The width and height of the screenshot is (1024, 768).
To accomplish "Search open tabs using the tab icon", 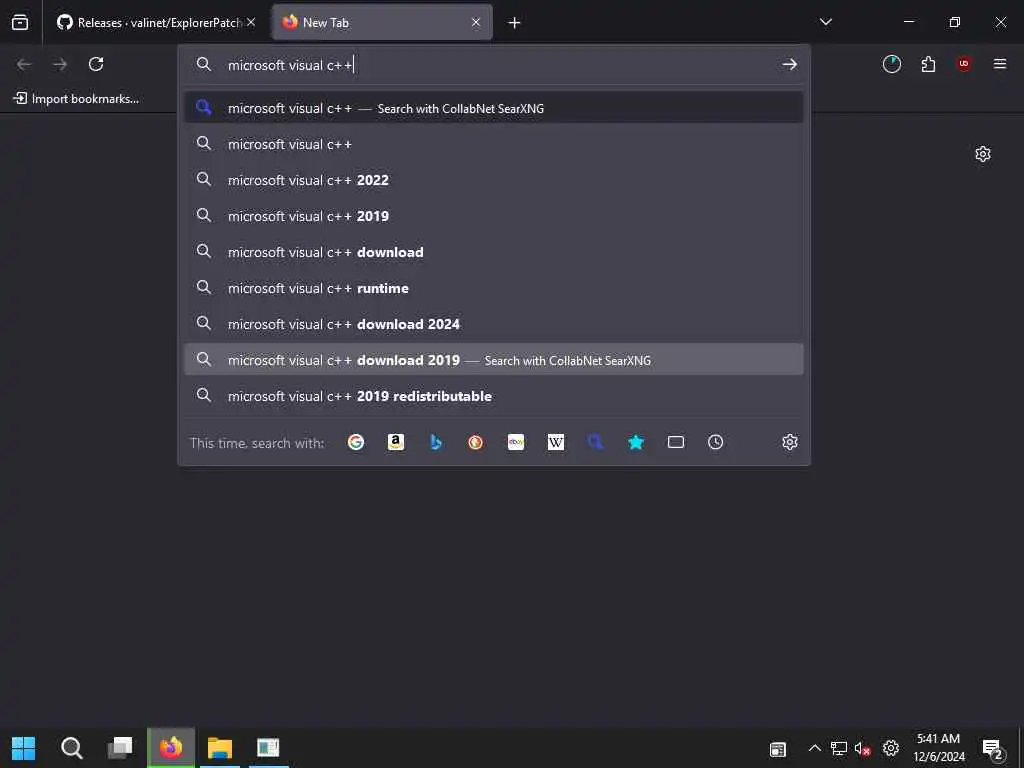I will 676,442.
